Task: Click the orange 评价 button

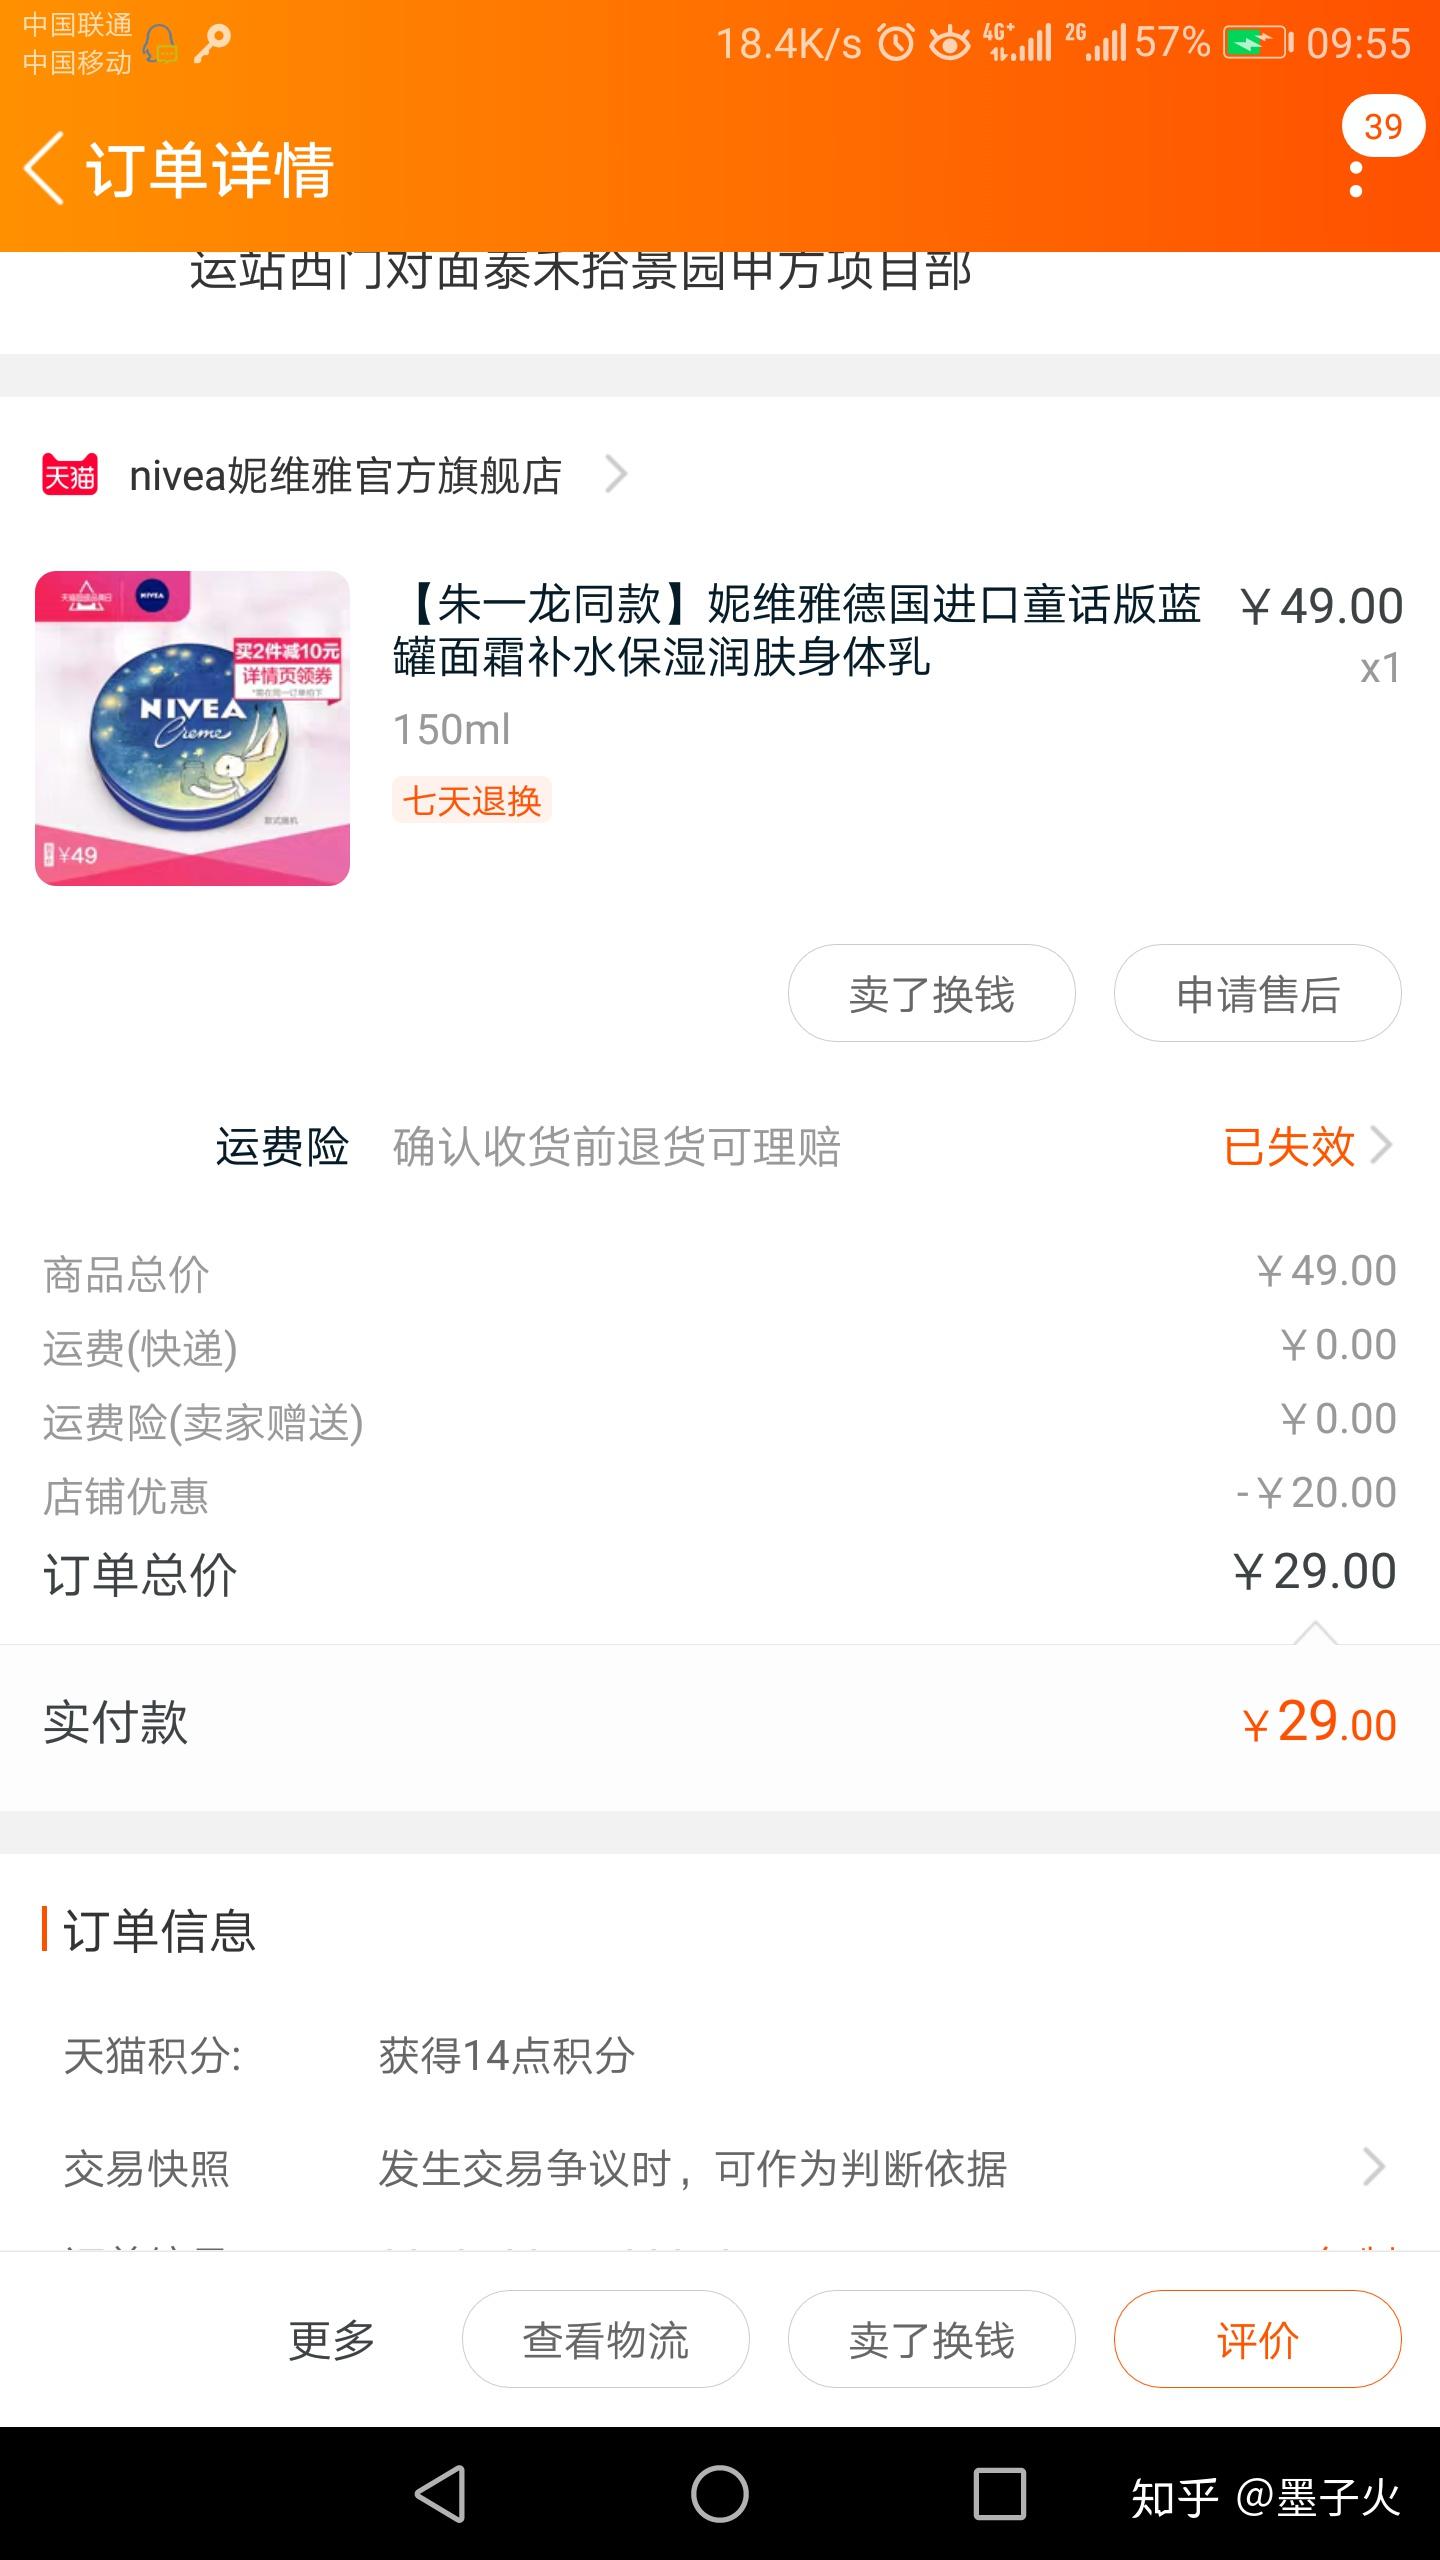Action: pos(1258,2340)
